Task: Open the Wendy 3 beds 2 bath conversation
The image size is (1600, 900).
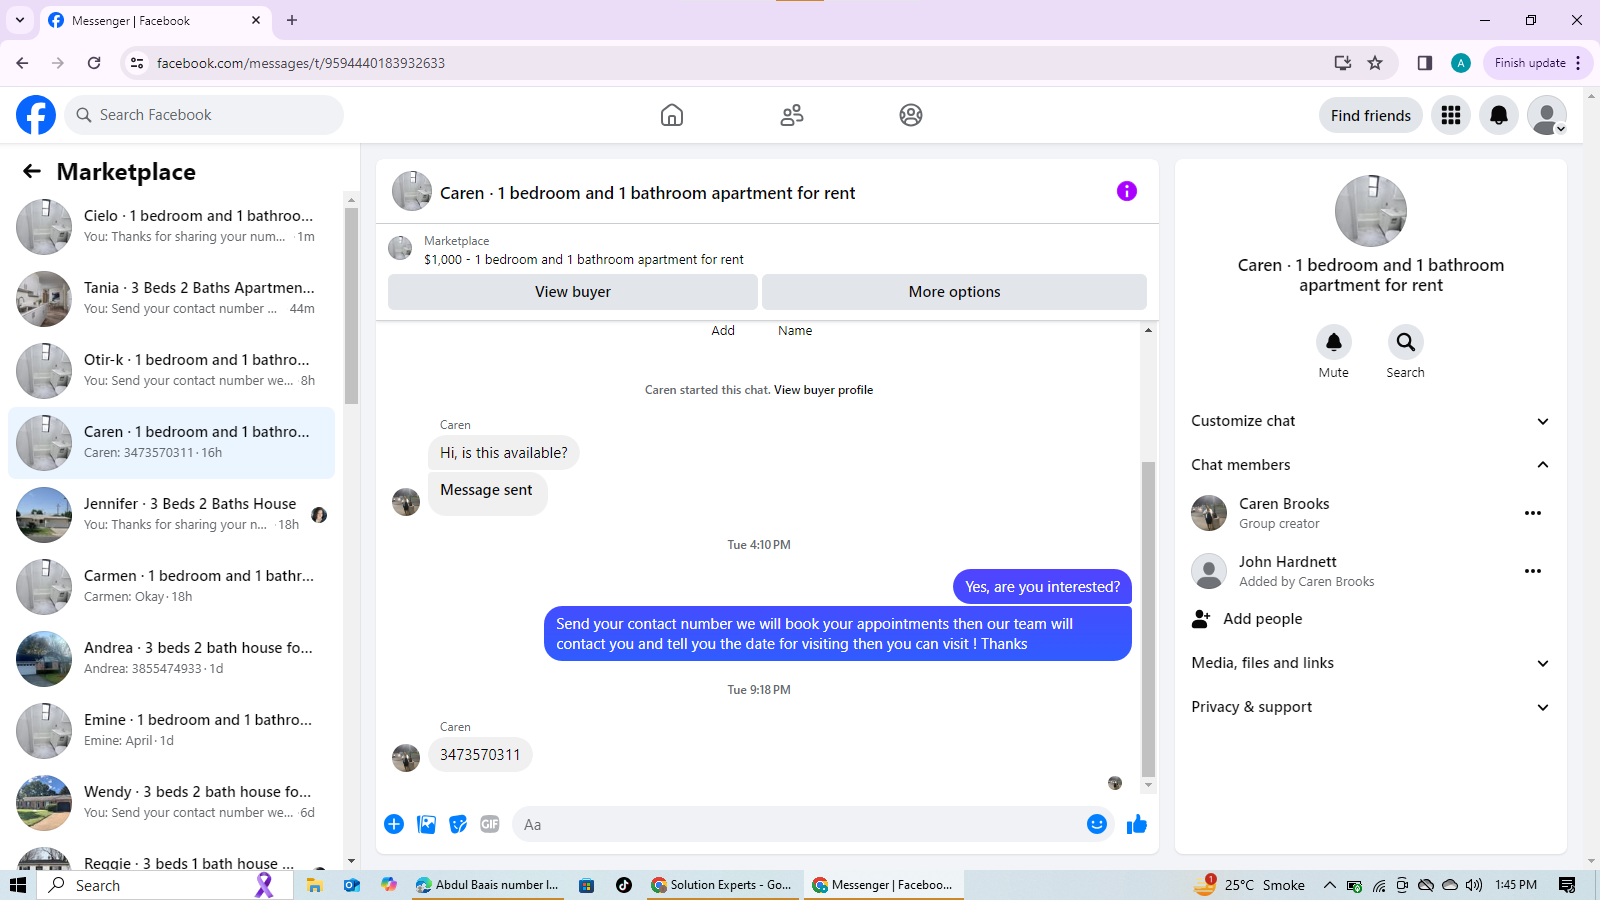Action: coord(172,802)
